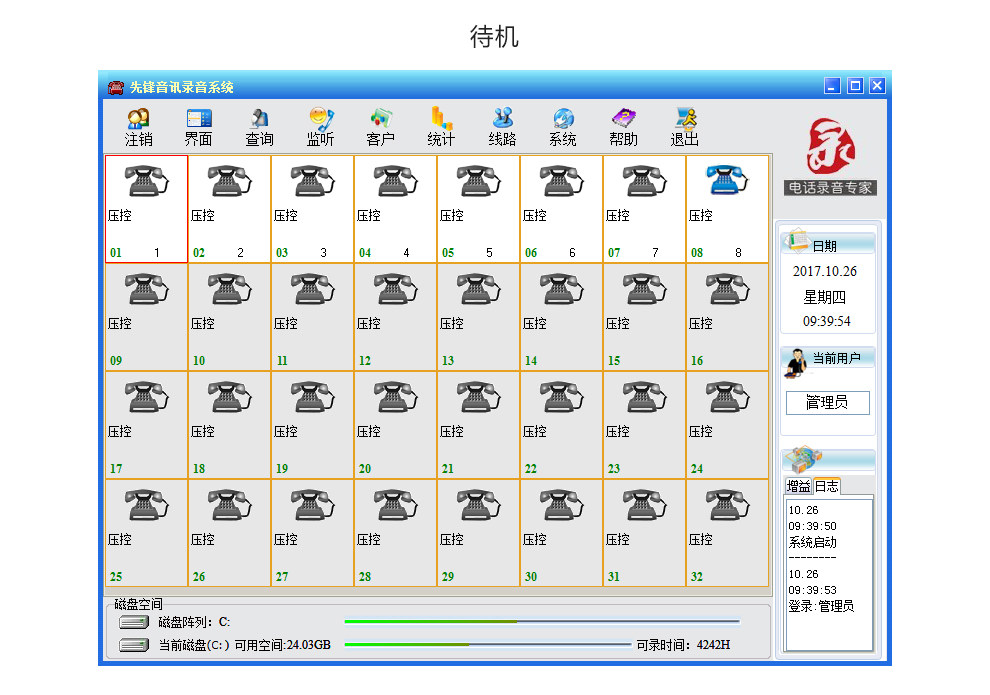Select channel 16 phone icon
The height and width of the screenshot is (695, 990).
coord(727,289)
